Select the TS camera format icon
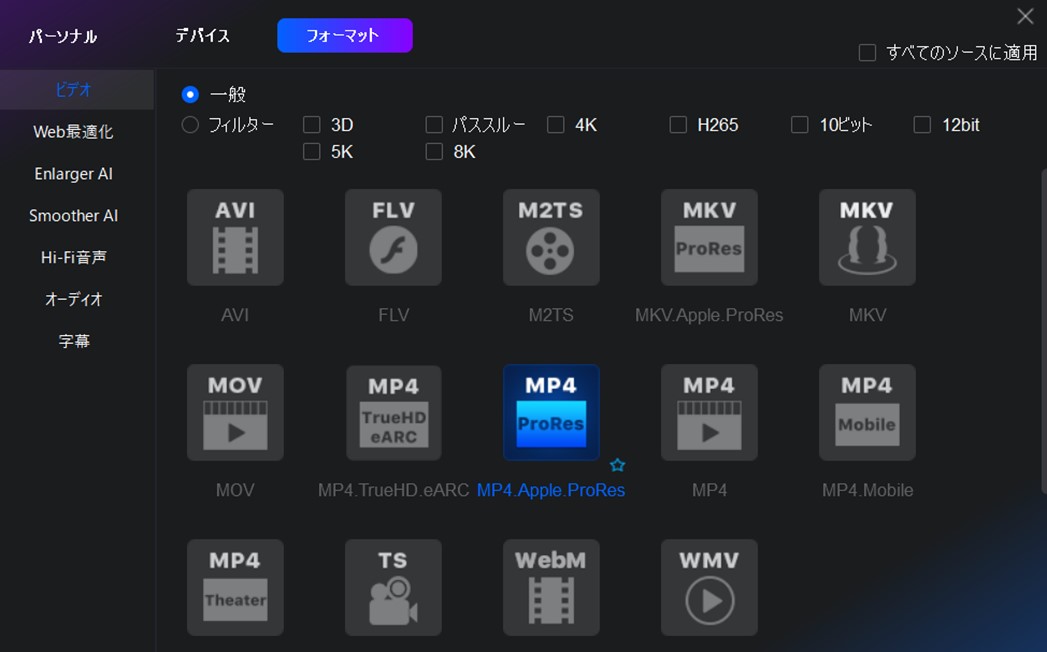Viewport: 1047px width, 652px height. click(x=393, y=587)
